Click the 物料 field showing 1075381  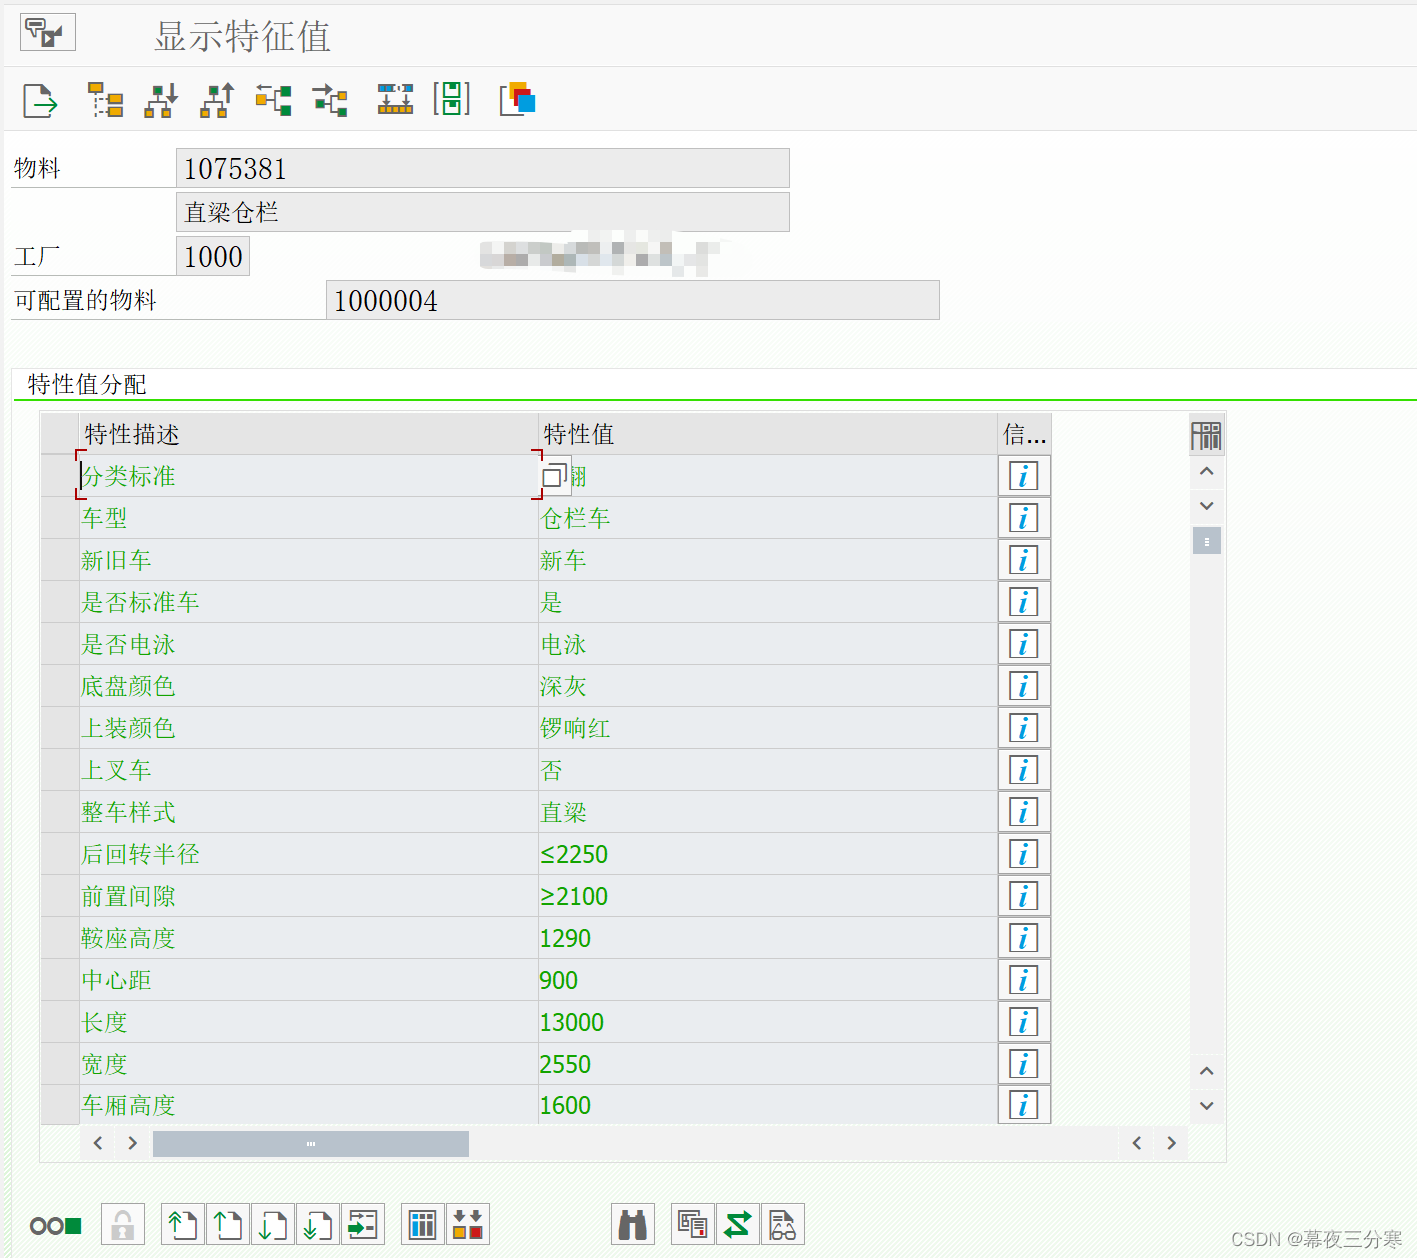pyautogui.click(x=483, y=168)
